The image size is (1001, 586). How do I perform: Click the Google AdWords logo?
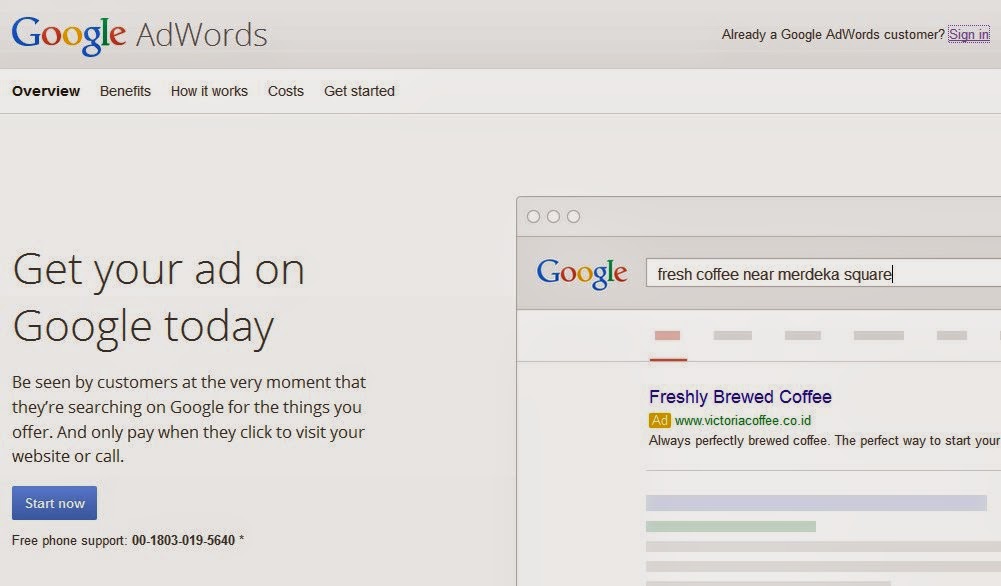click(139, 35)
